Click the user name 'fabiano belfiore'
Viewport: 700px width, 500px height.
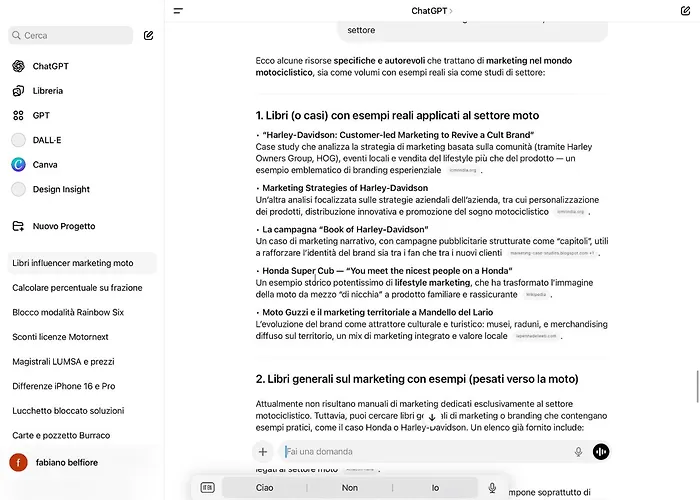[x=67, y=462]
